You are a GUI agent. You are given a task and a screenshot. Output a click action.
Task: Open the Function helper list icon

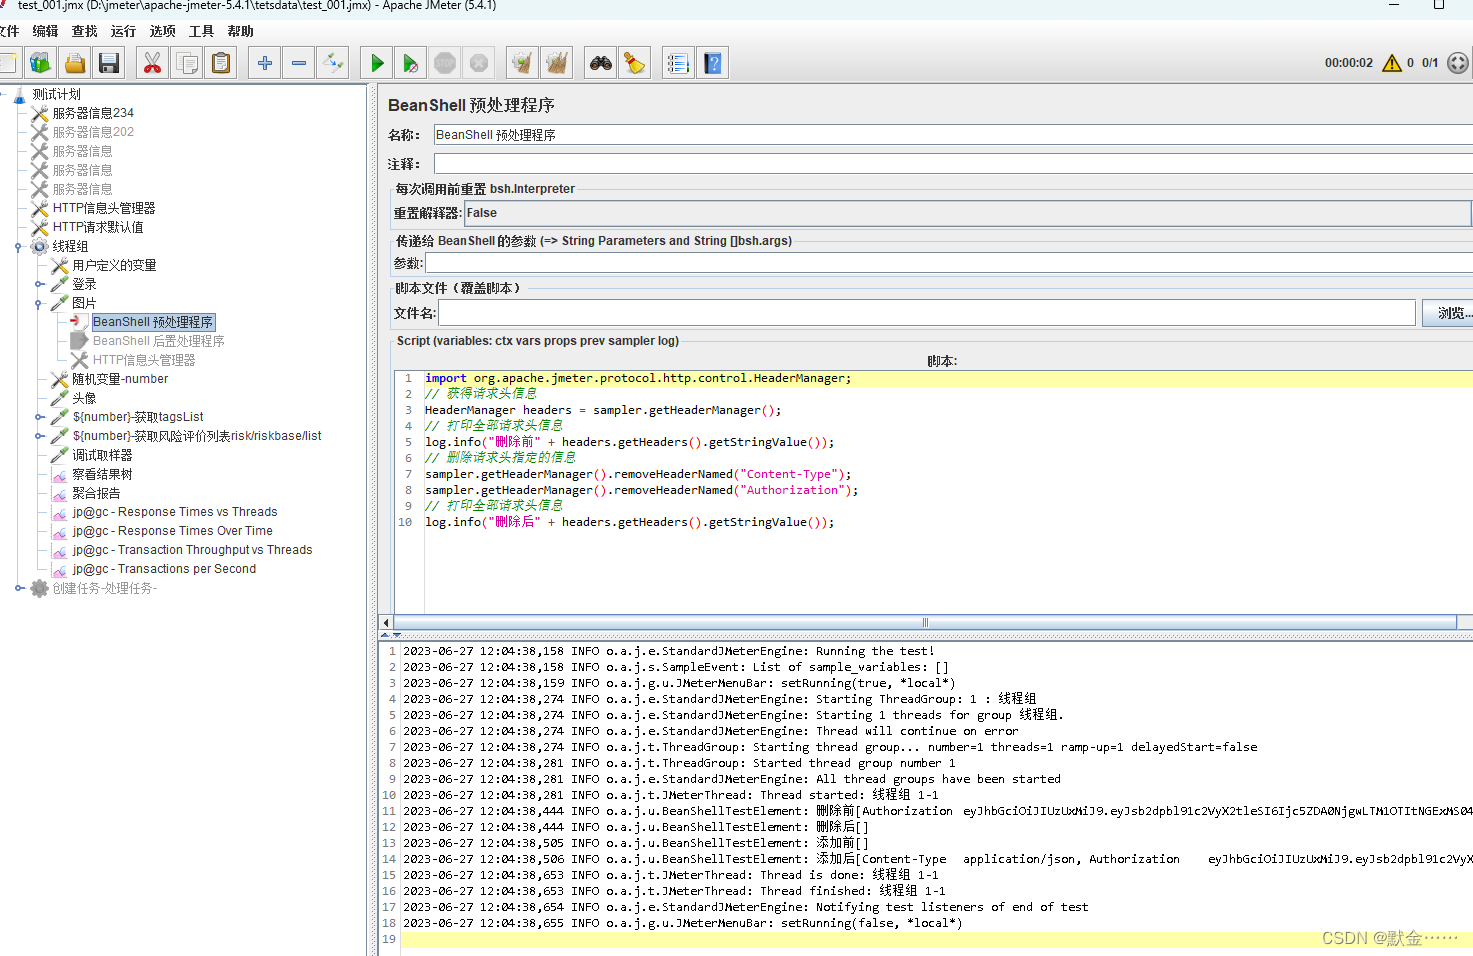678,63
